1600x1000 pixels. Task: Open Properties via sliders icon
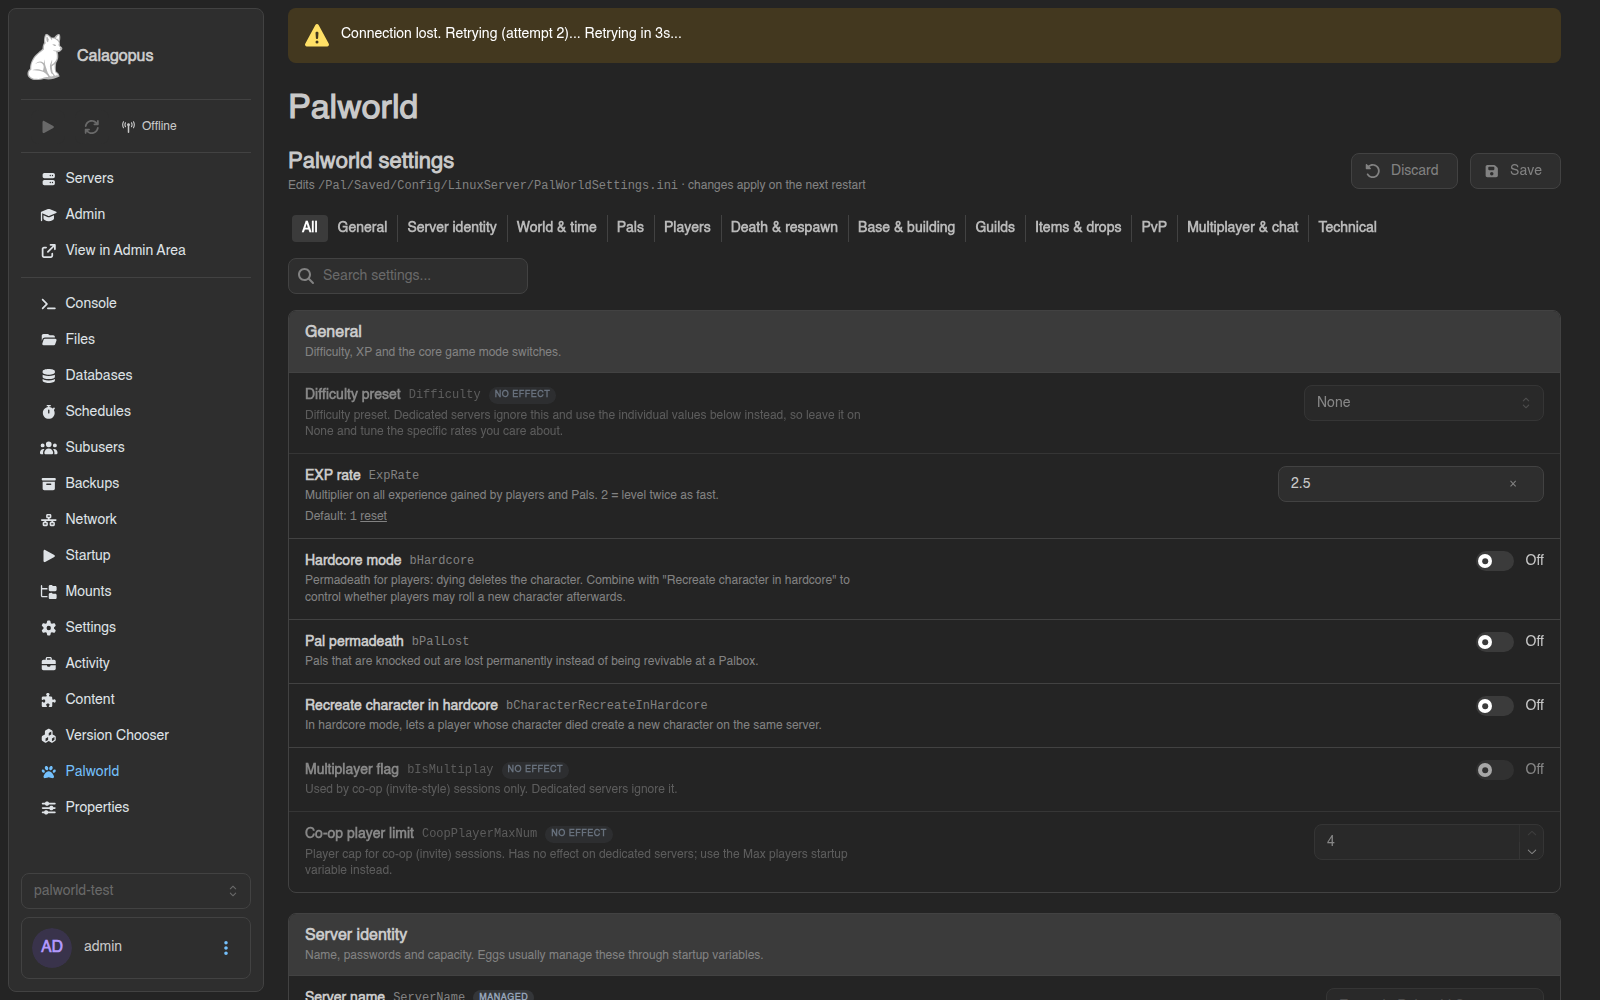point(48,807)
